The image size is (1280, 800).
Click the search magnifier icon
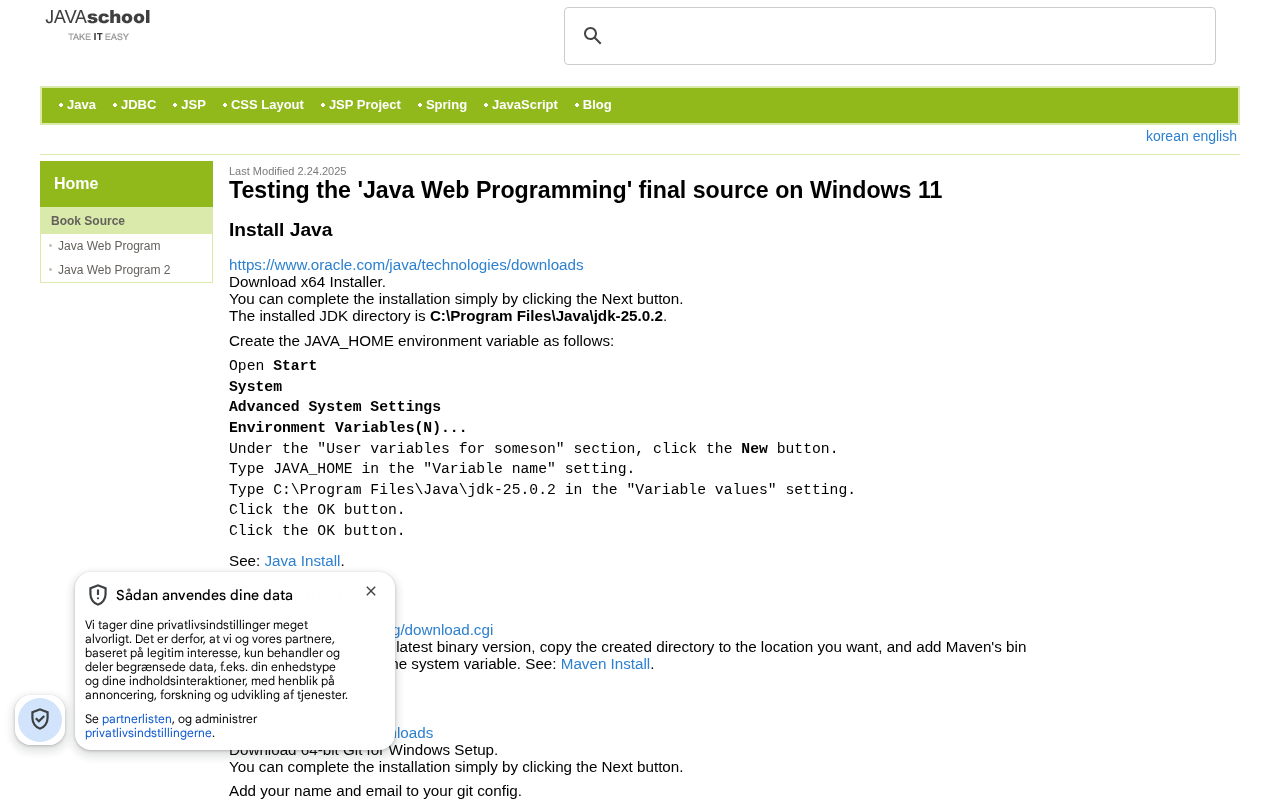click(592, 36)
